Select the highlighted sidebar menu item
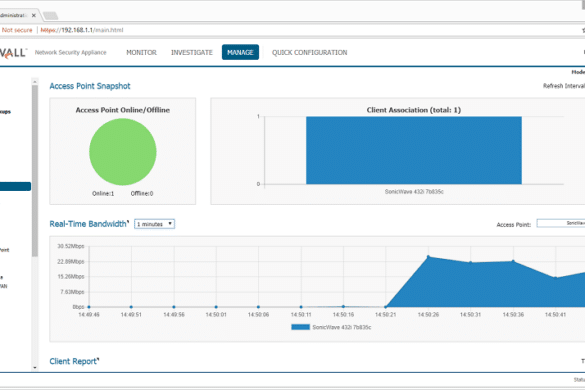The width and height of the screenshot is (585, 390). [x=15, y=186]
